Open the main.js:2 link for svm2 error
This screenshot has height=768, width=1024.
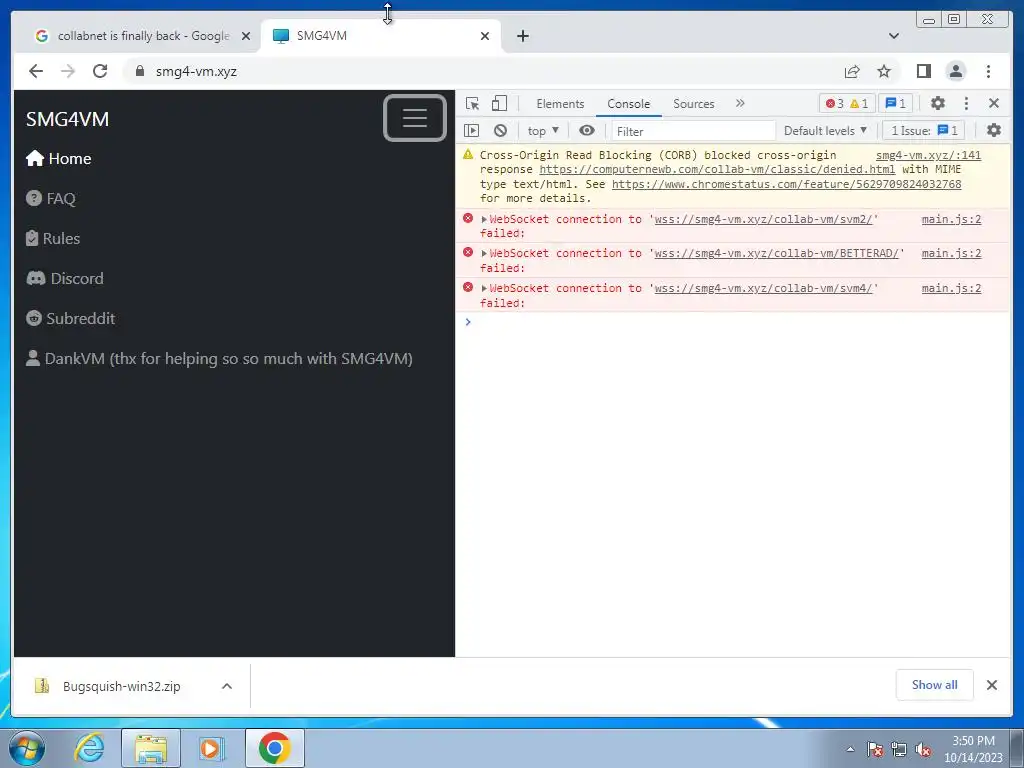[951, 219]
